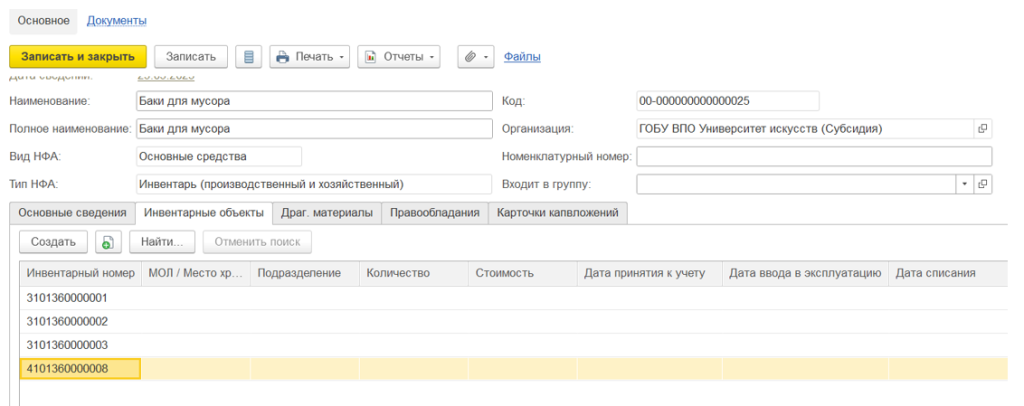Open the Входит в группу field link icon
The image size is (1024, 406).
pos(982,185)
